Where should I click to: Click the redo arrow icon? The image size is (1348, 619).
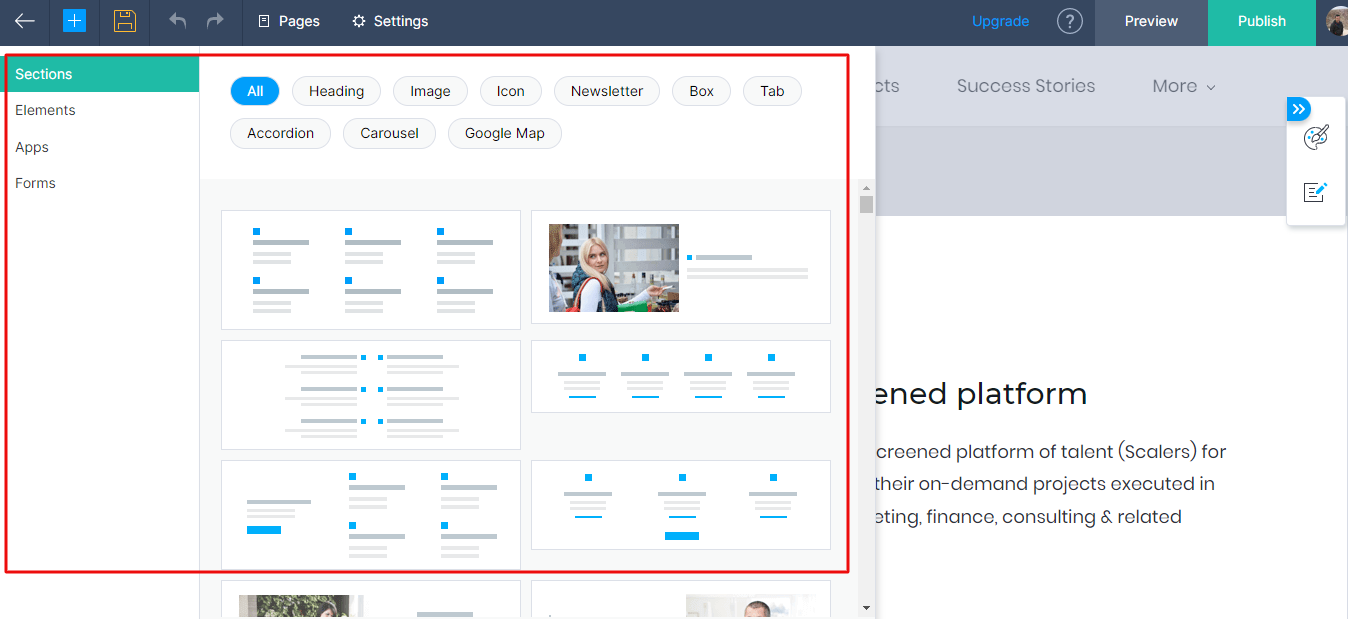pos(214,21)
